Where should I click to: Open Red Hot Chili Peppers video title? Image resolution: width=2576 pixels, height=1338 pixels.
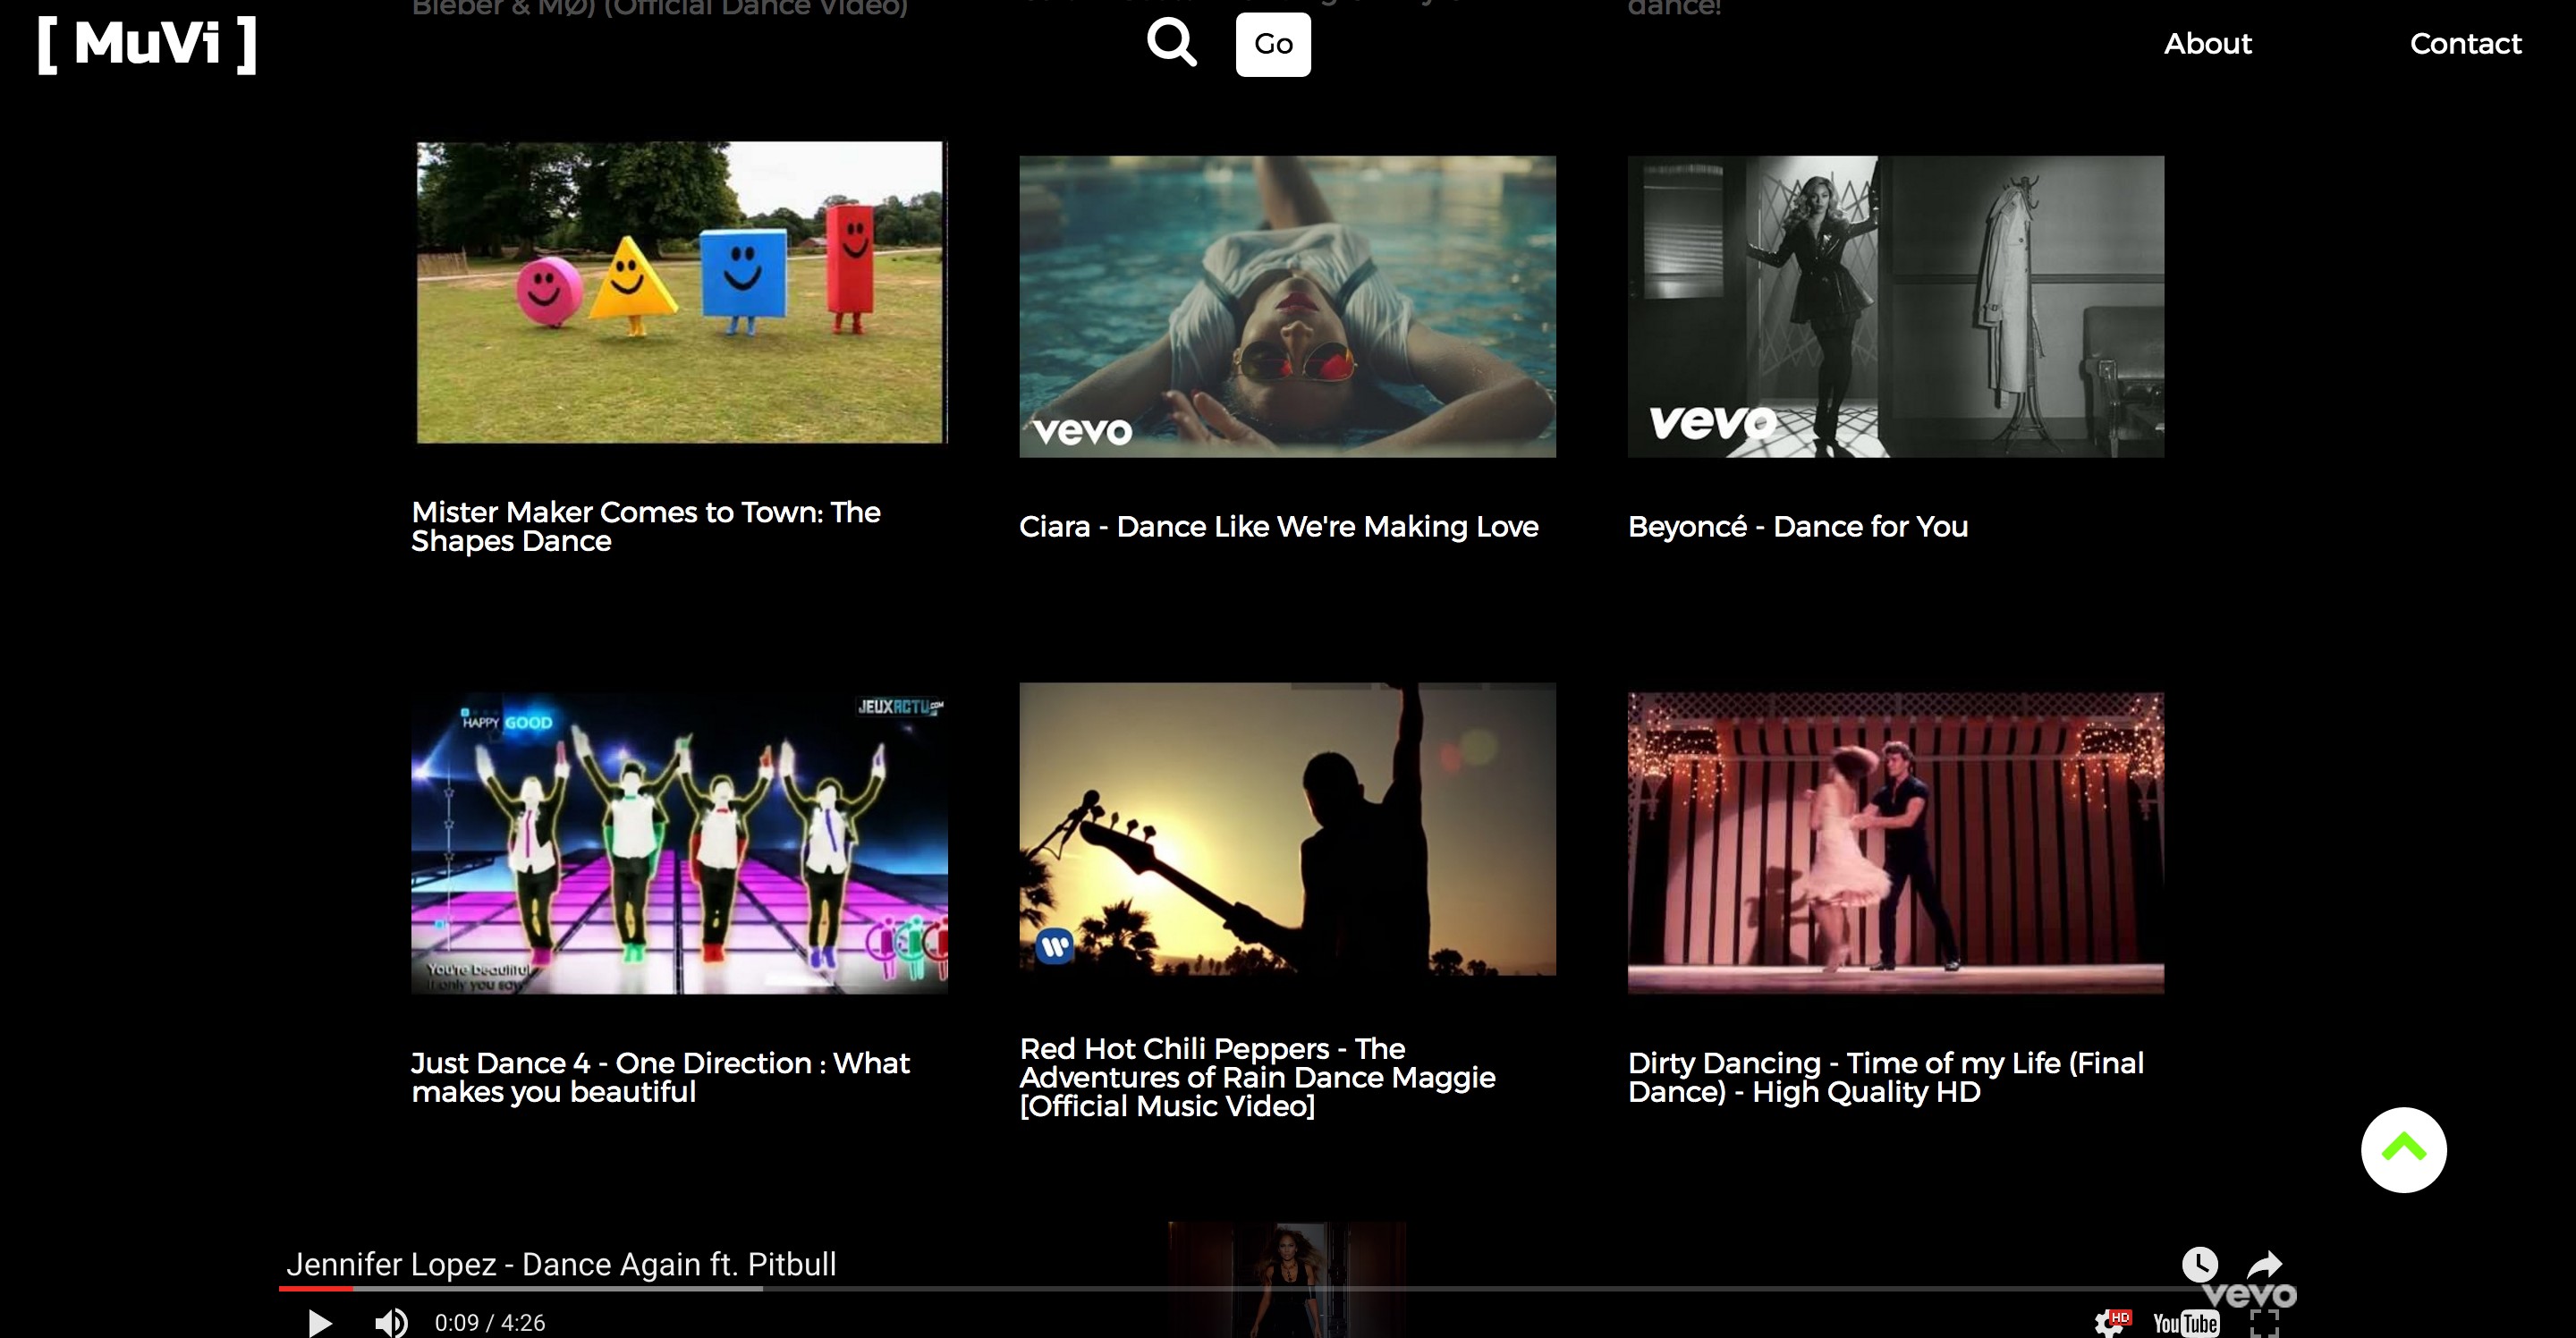point(1257,1077)
